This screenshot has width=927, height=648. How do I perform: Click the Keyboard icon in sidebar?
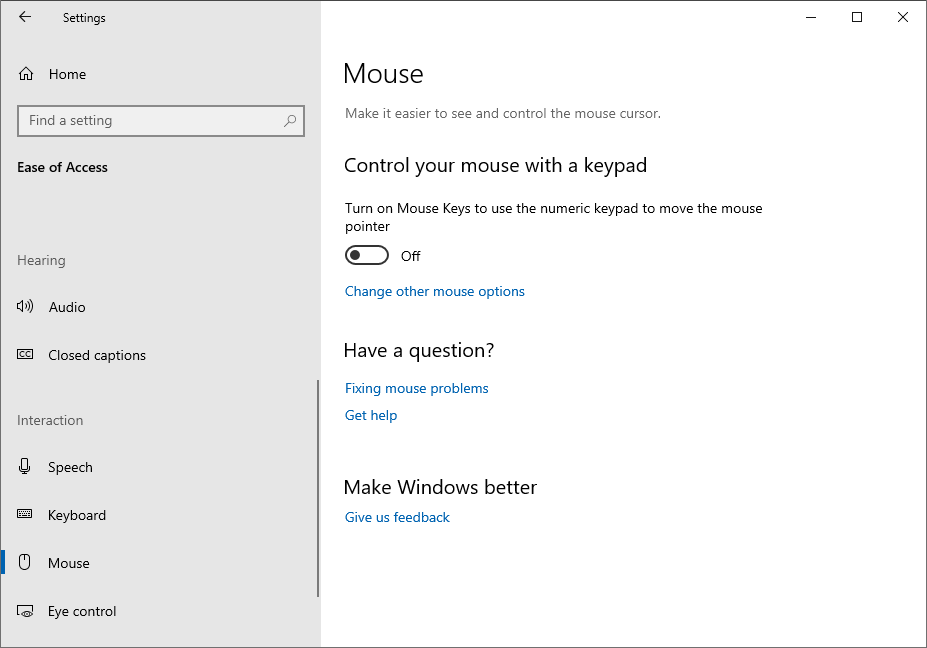click(25, 514)
